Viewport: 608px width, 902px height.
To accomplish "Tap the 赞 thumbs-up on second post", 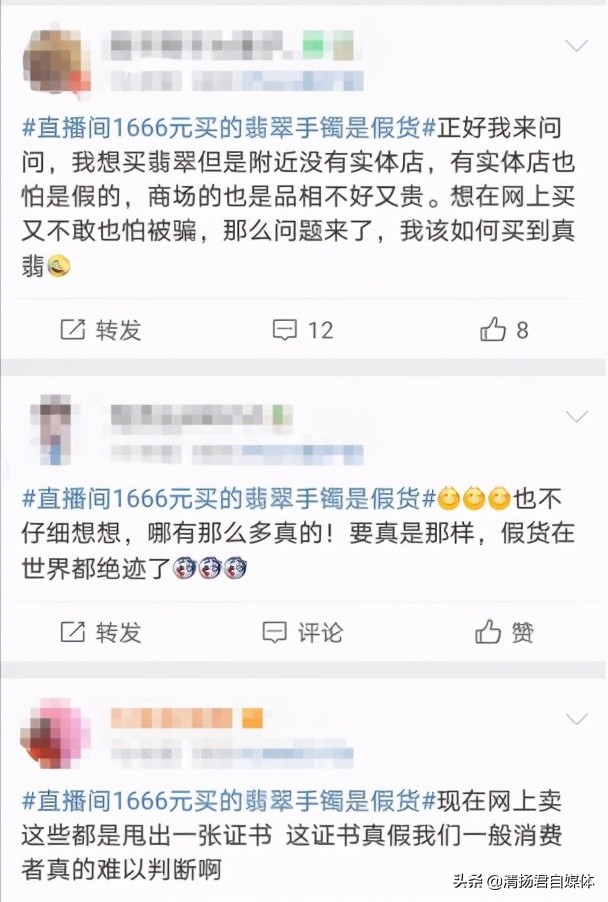I will pyautogui.click(x=488, y=632).
